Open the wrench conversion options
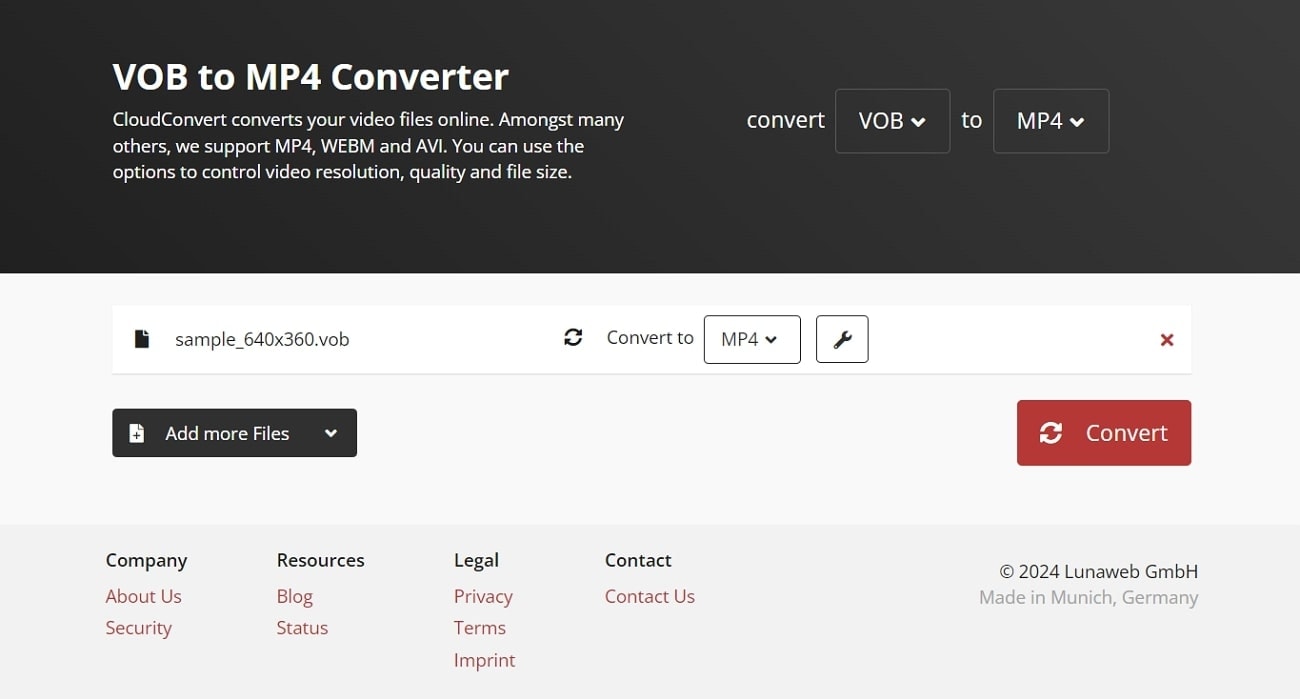This screenshot has height=699, width=1300. pos(842,339)
